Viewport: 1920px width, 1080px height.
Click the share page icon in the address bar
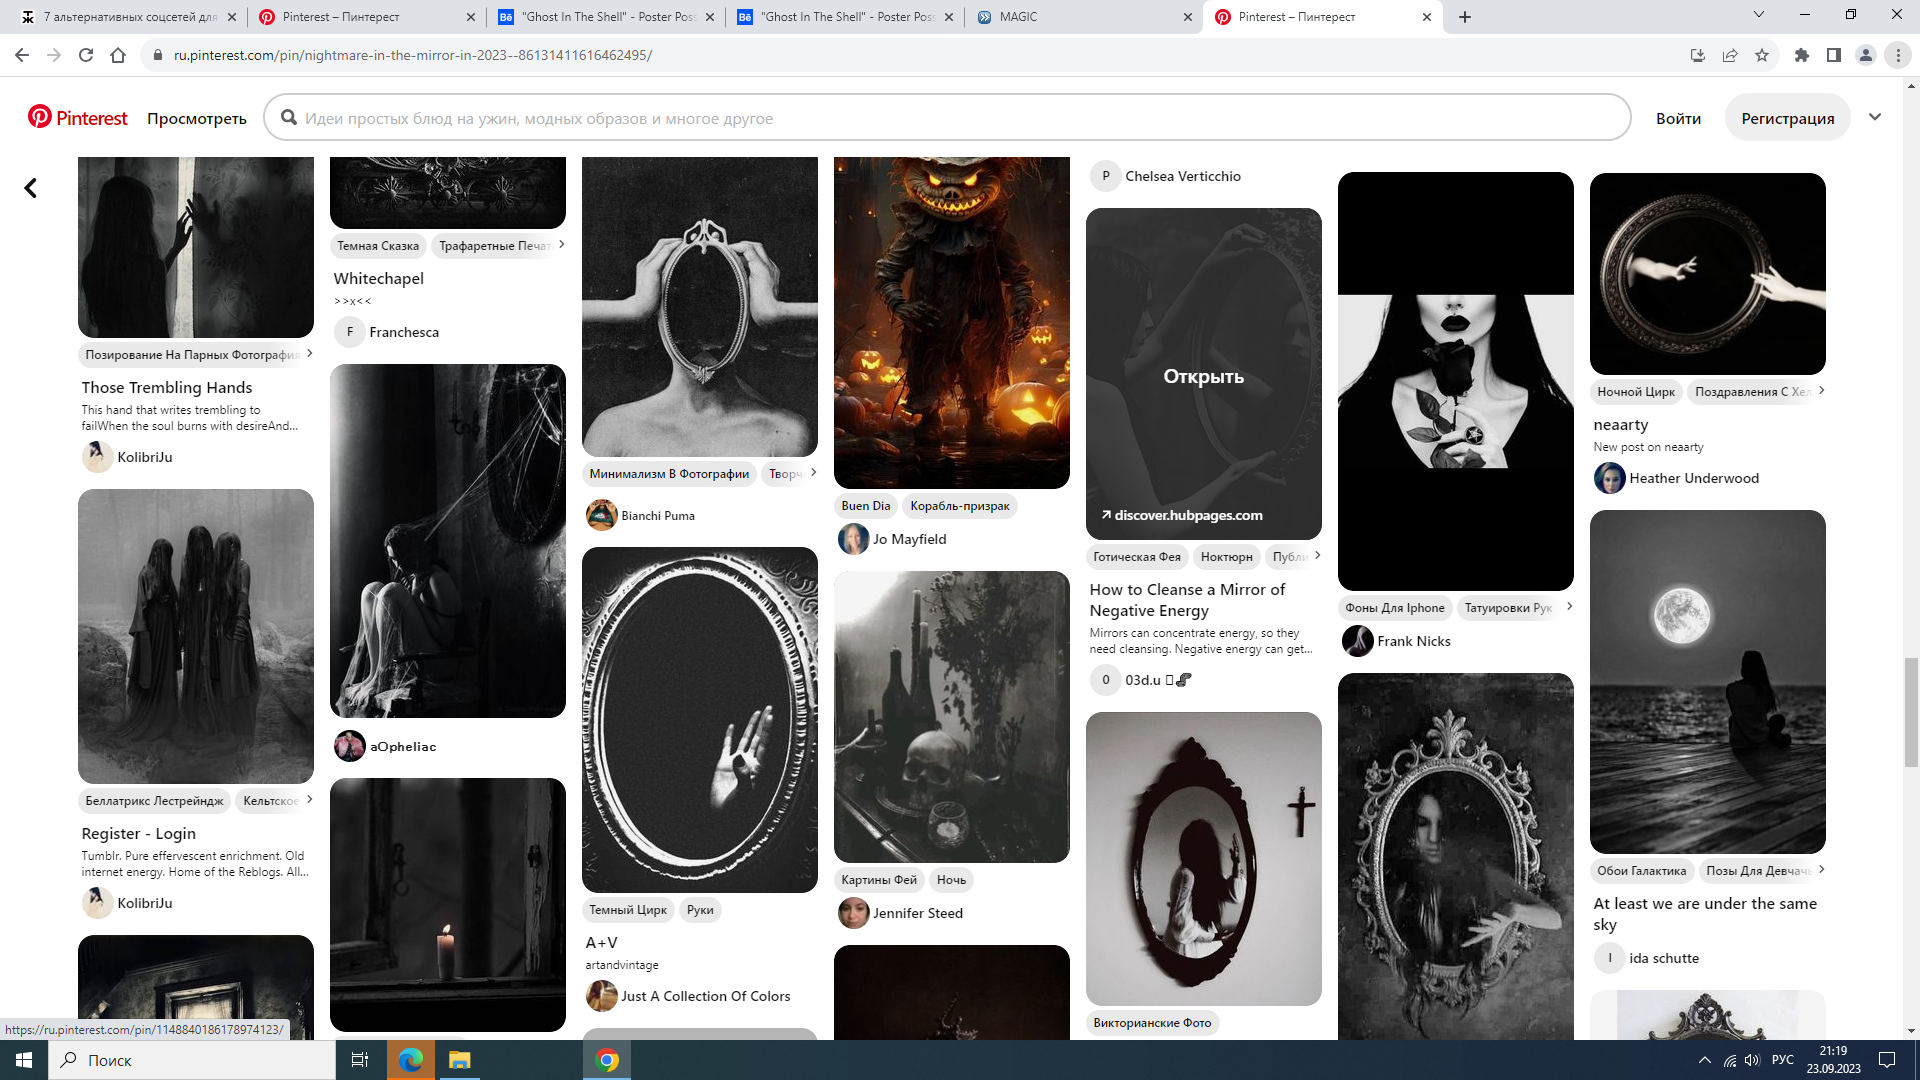click(x=1730, y=55)
